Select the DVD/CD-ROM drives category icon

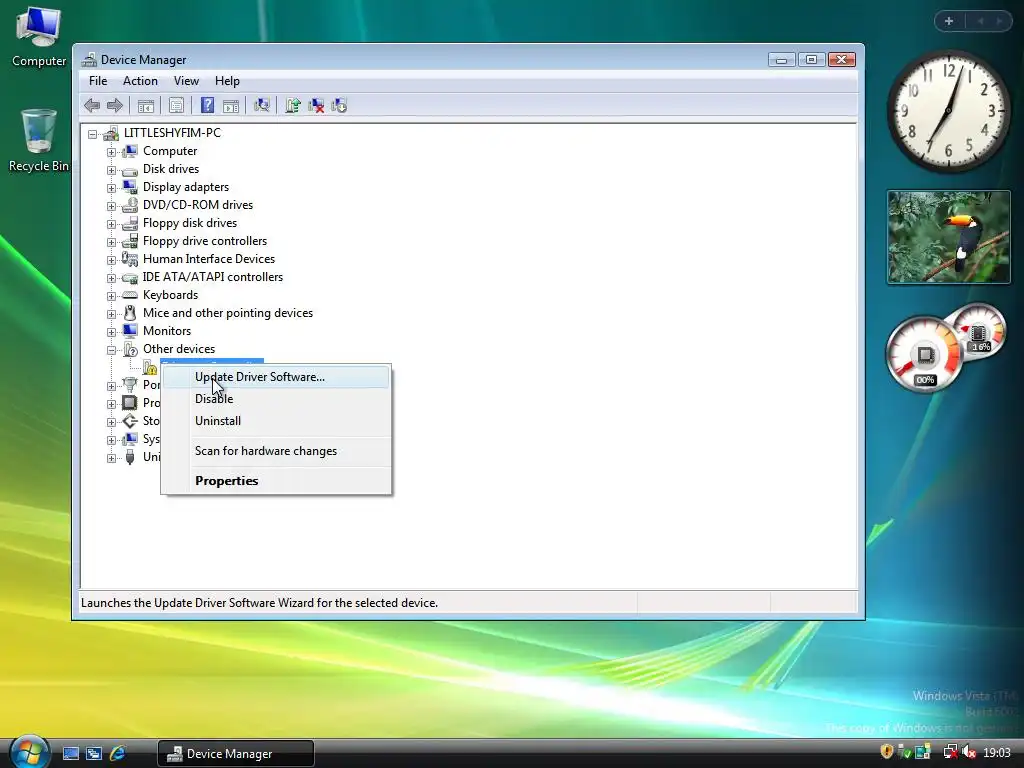coord(130,205)
